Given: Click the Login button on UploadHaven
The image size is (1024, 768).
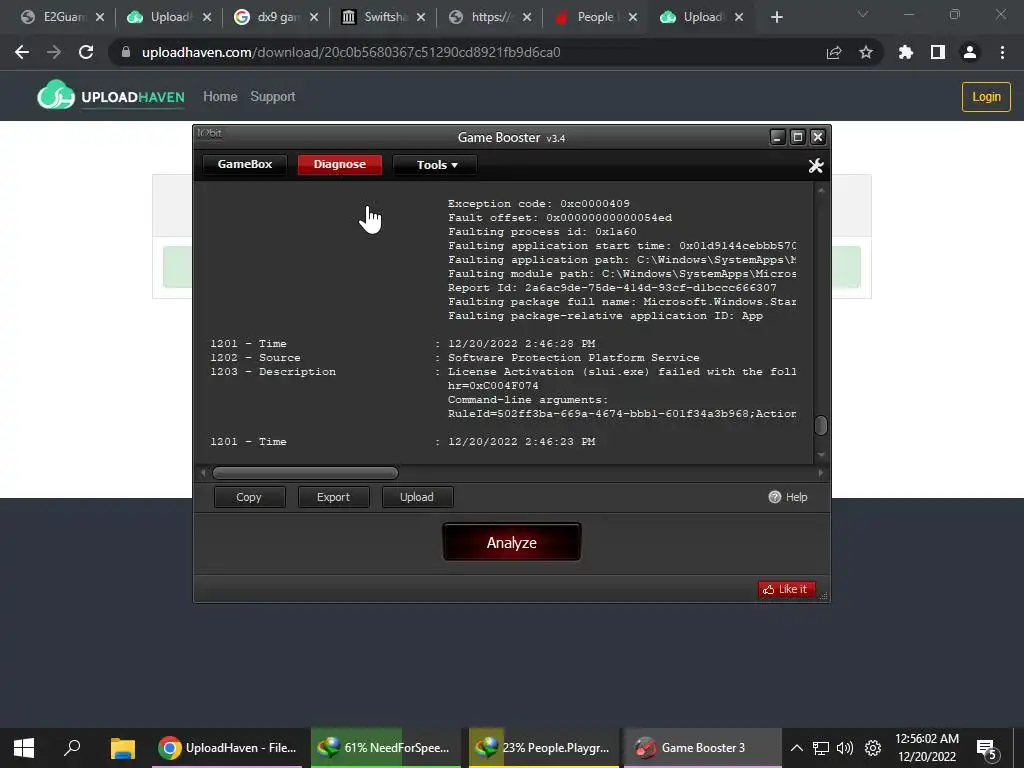Looking at the screenshot, I should tap(986, 97).
